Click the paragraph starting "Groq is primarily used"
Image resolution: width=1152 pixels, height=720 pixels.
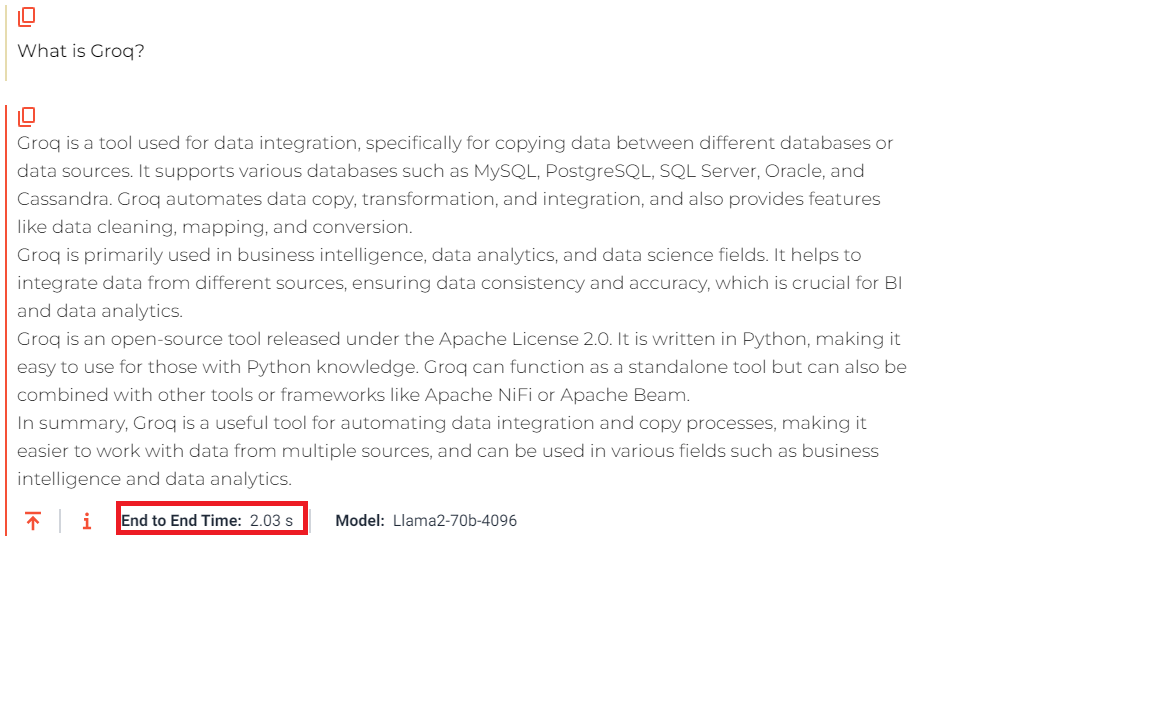pyautogui.click(x=460, y=283)
